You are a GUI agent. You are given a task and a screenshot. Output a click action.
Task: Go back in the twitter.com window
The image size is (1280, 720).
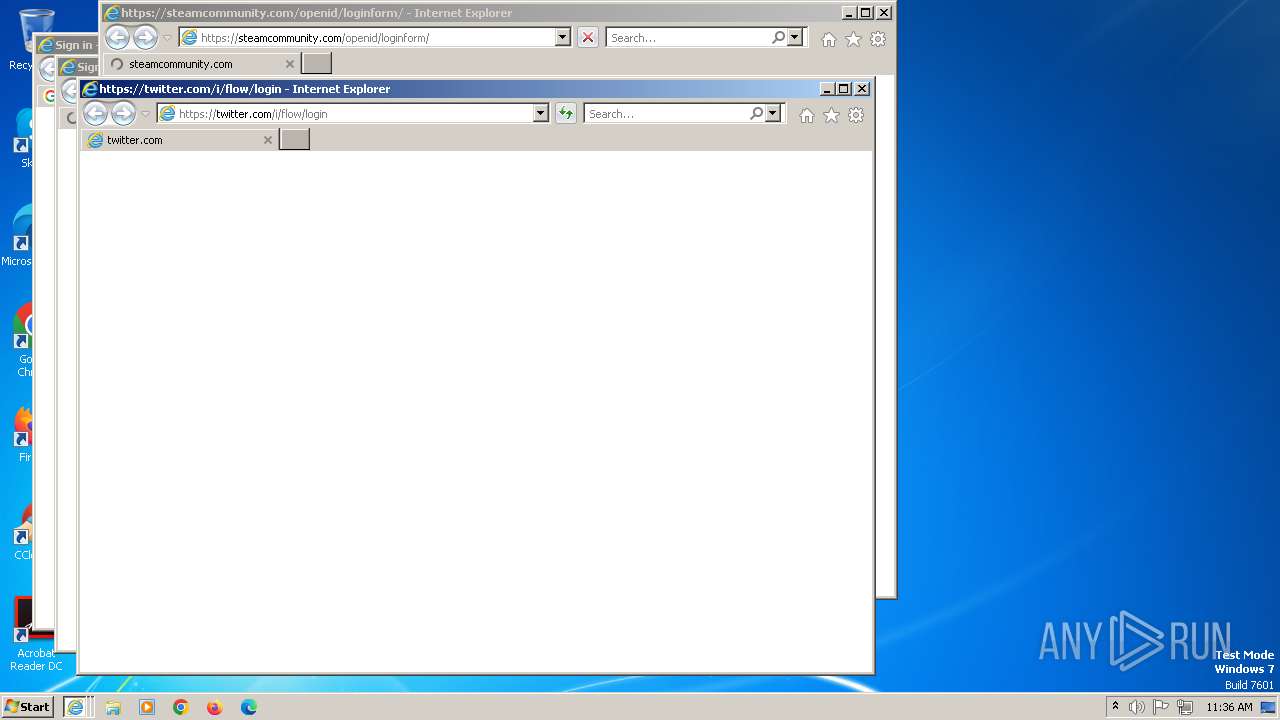click(95, 114)
